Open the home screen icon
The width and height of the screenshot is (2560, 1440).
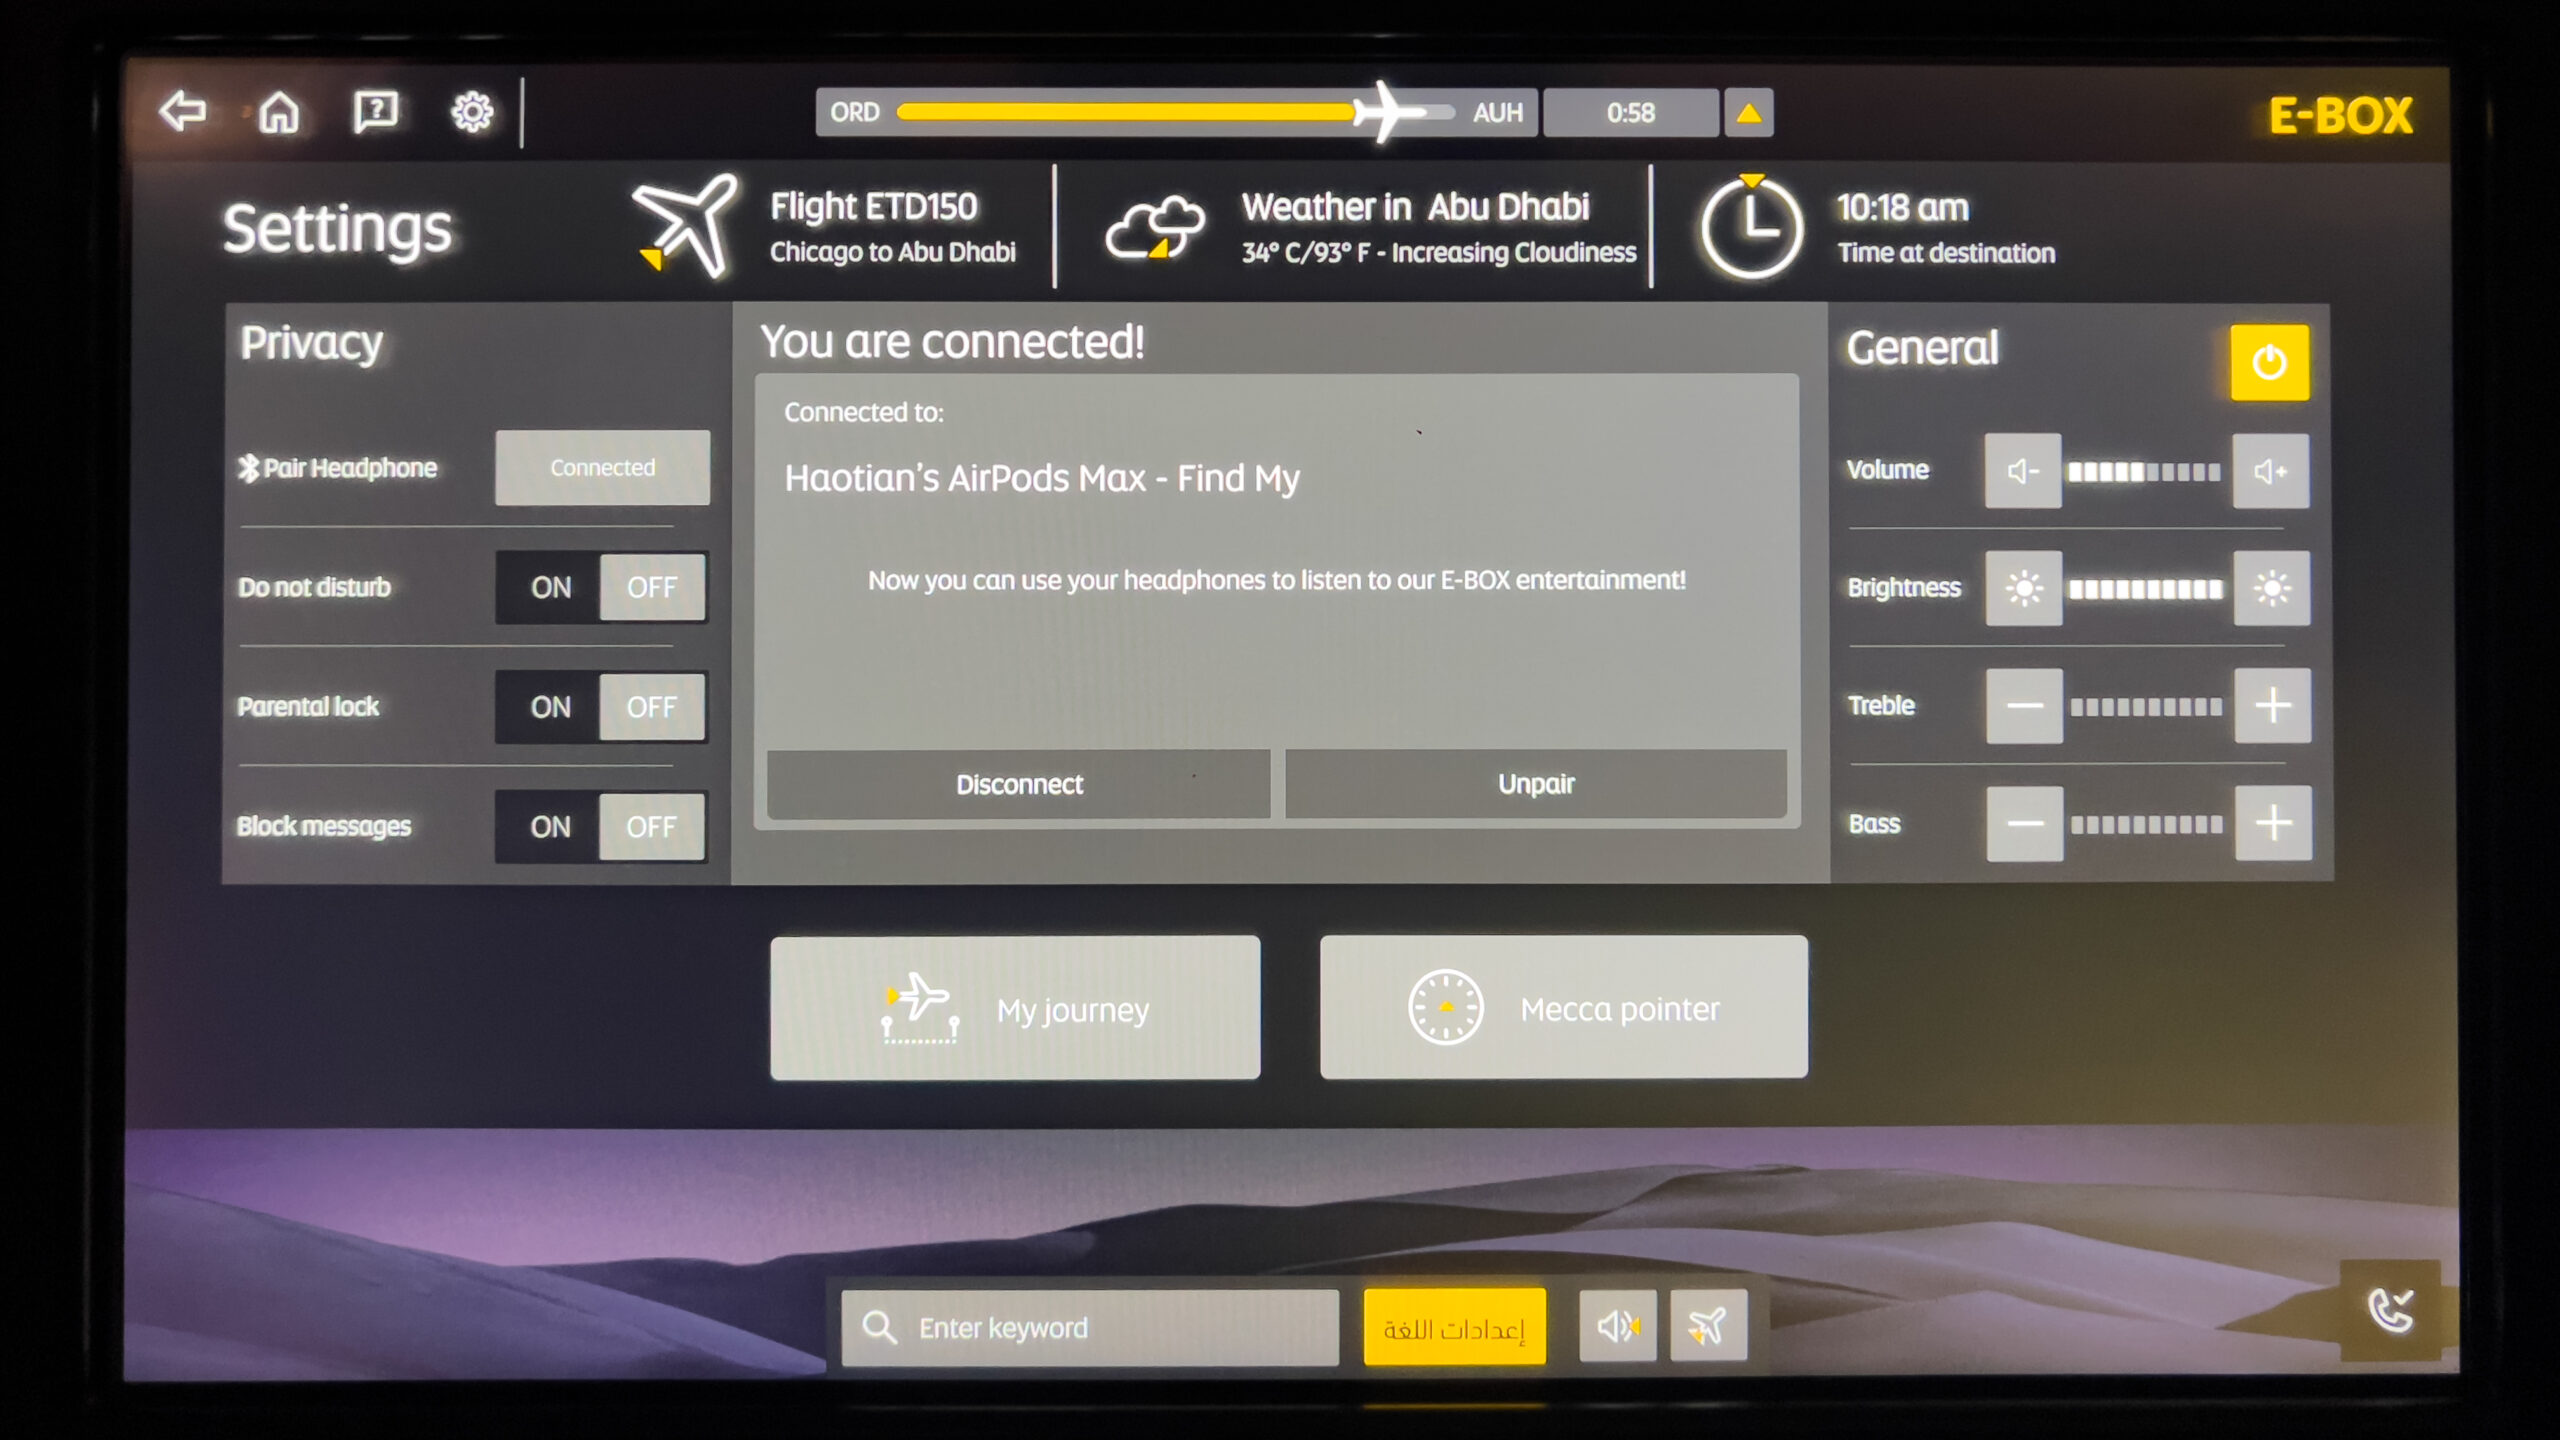click(x=279, y=112)
